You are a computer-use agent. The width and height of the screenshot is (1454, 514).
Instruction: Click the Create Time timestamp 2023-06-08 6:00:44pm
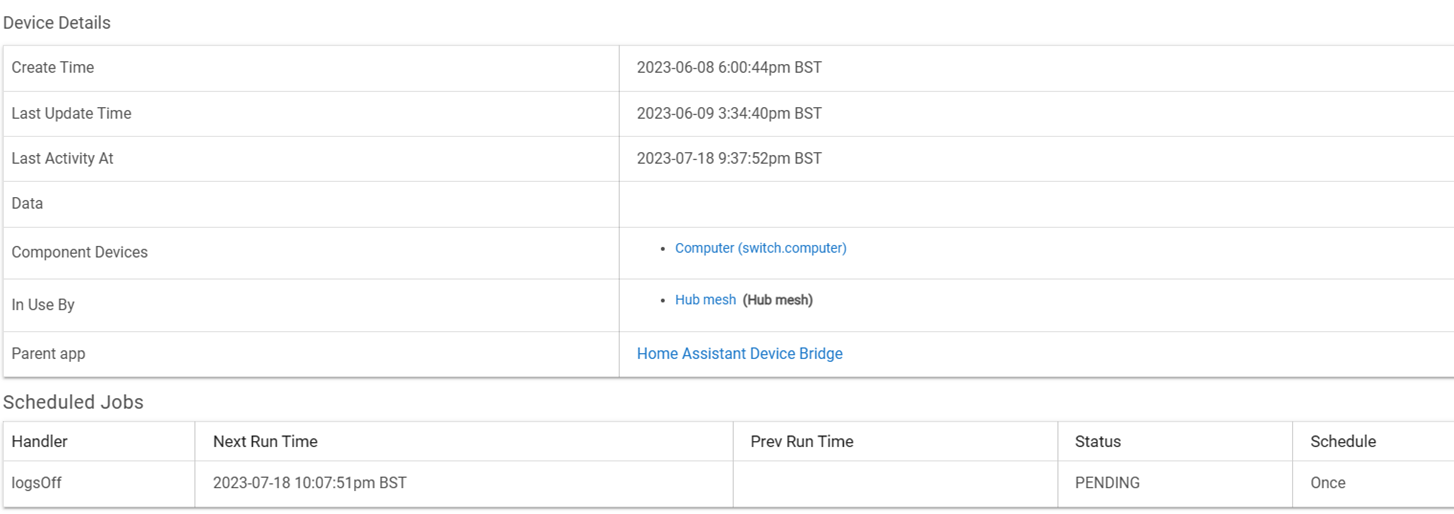pos(729,68)
